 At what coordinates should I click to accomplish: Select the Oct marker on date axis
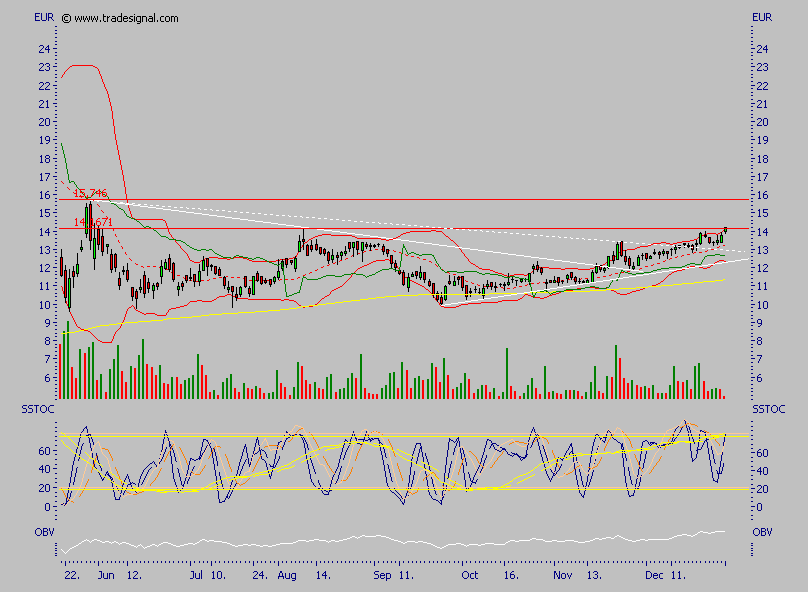point(470,576)
